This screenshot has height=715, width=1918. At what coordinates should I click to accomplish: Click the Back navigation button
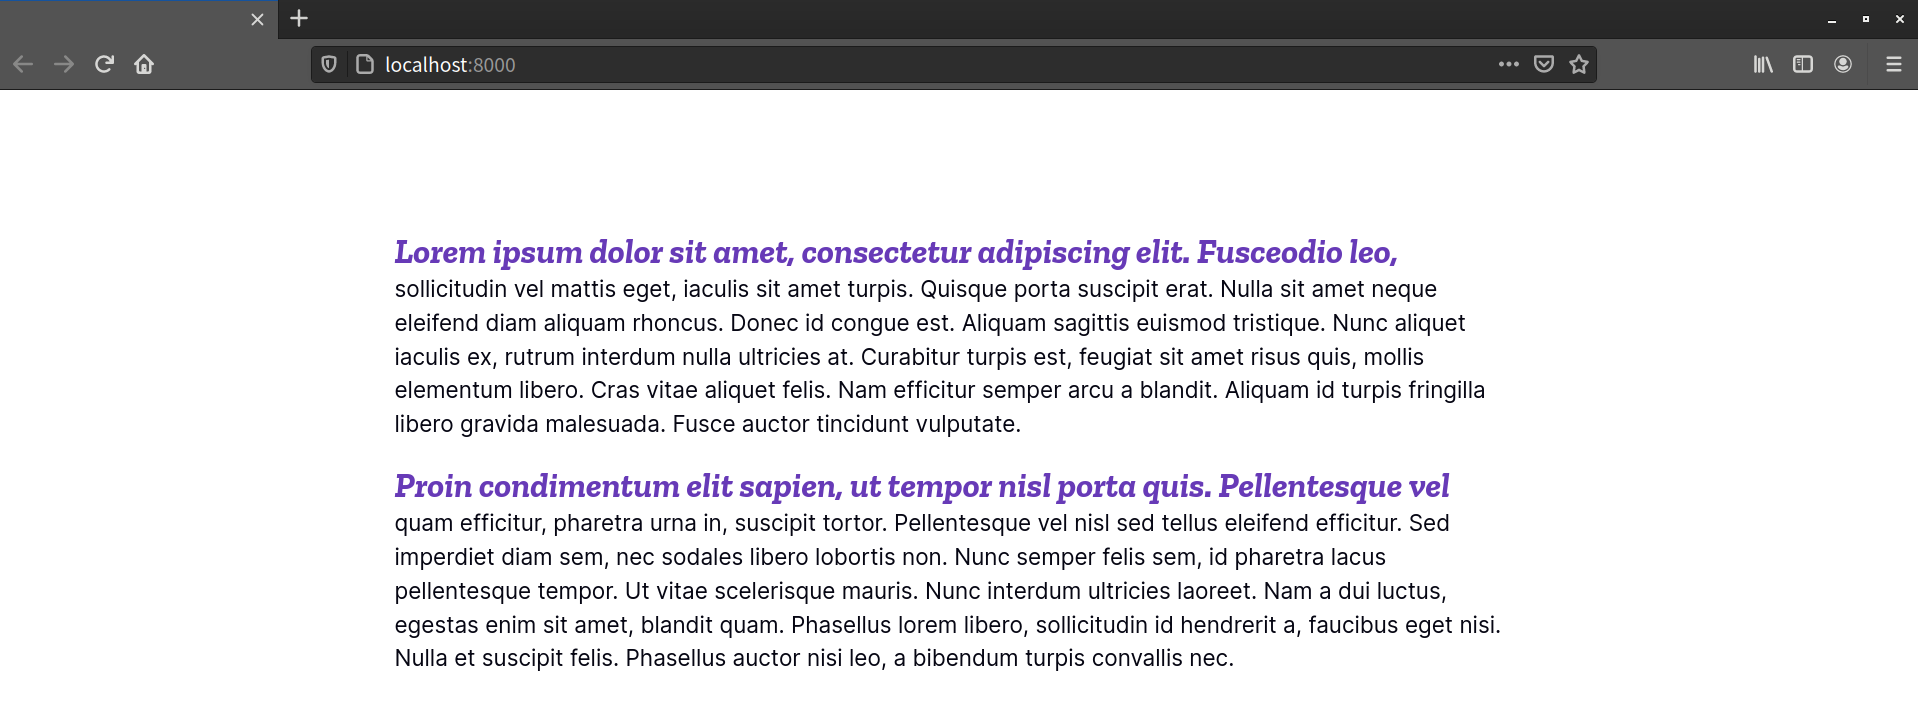(22, 64)
